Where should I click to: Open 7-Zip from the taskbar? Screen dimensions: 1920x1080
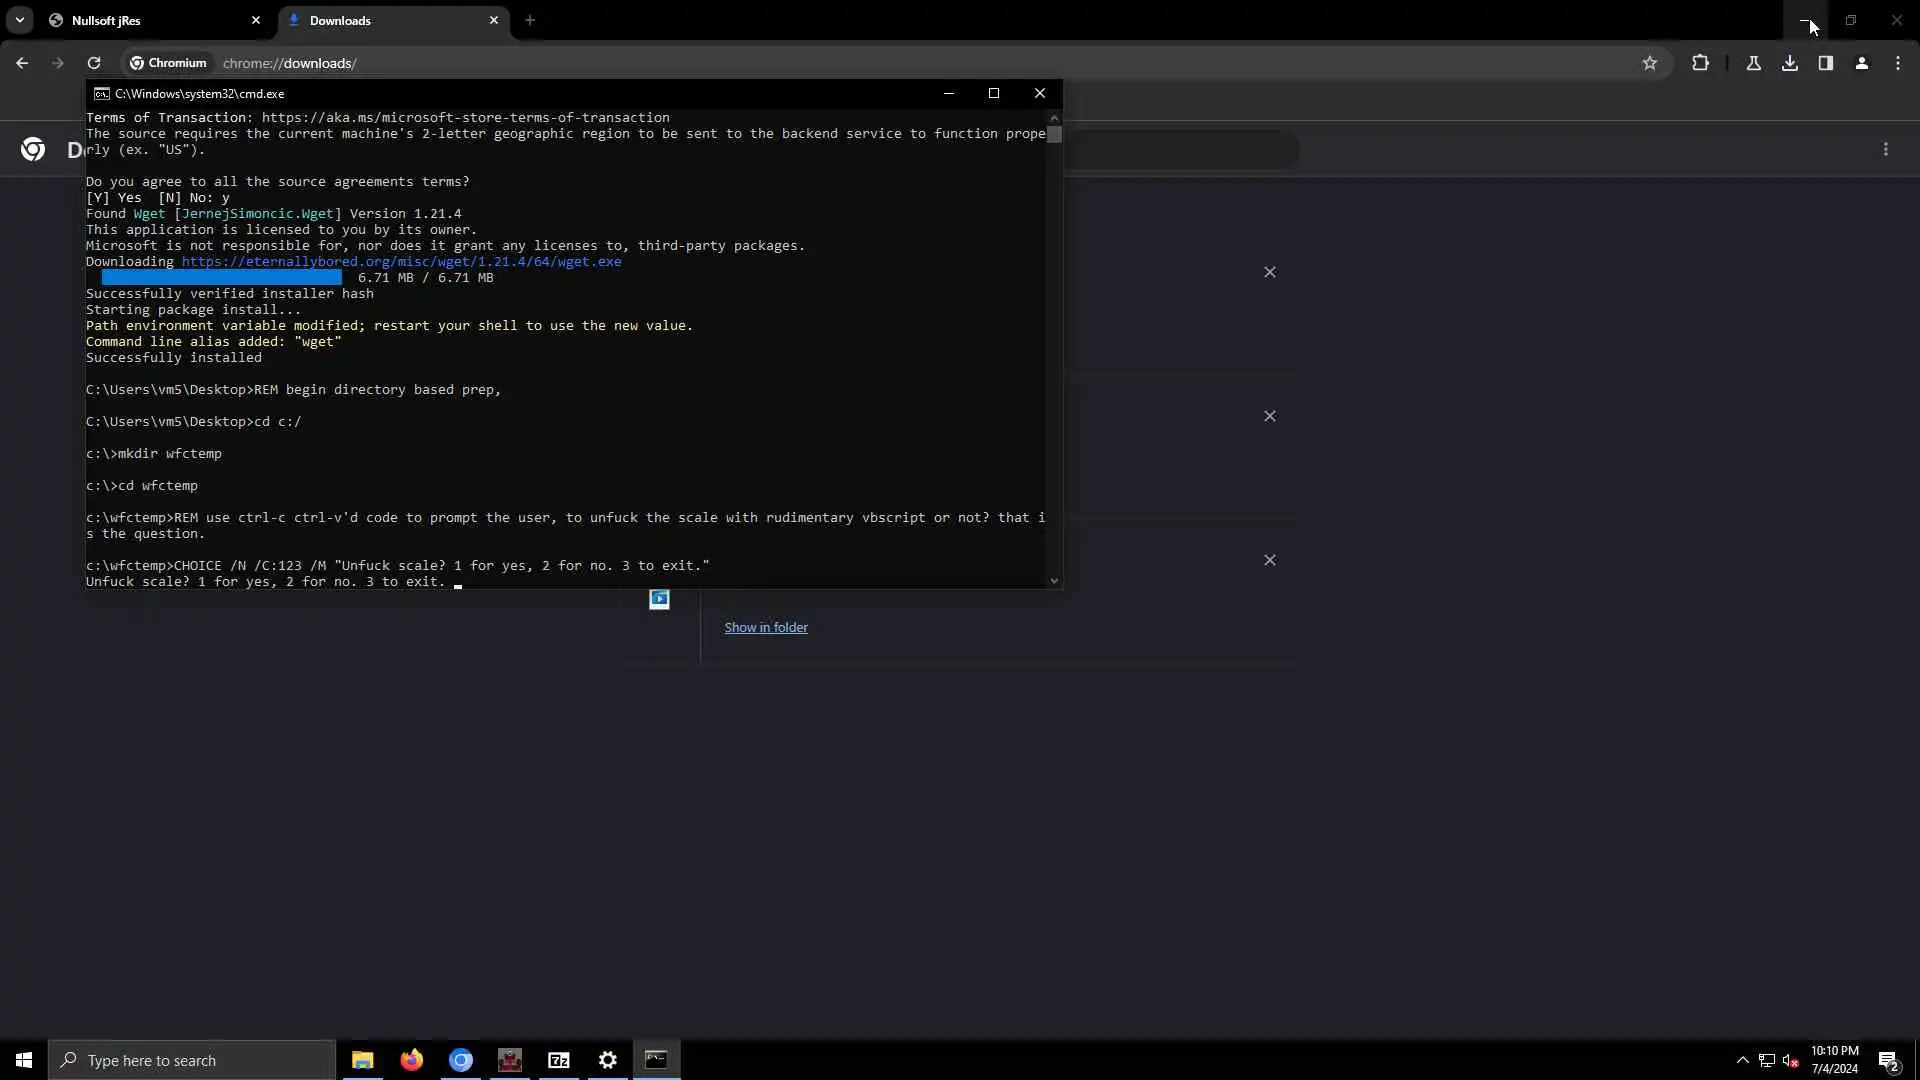(558, 1060)
